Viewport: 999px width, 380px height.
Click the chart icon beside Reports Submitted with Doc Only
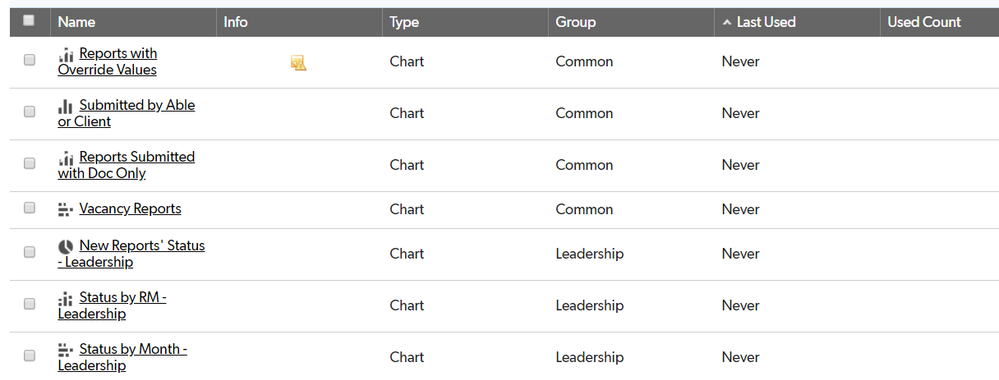click(66, 159)
